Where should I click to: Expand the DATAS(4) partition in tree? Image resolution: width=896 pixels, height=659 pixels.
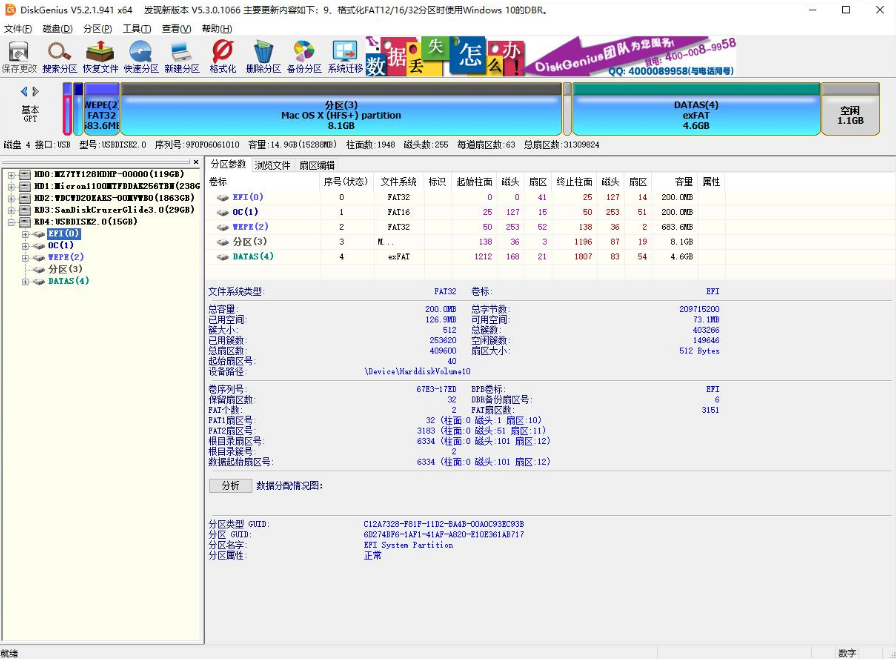point(25,281)
